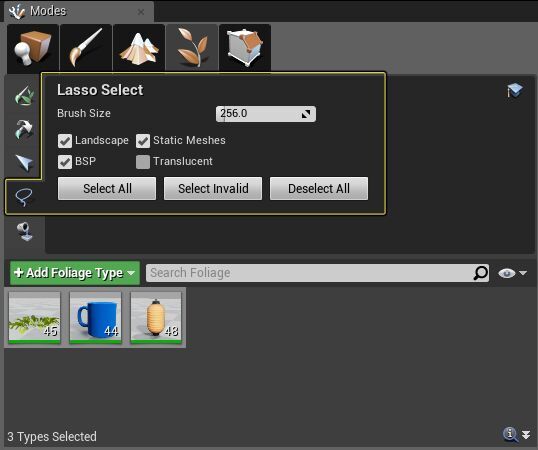This screenshot has height=450, width=538.
Task: Open Landscape mode
Action: point(139,48)
